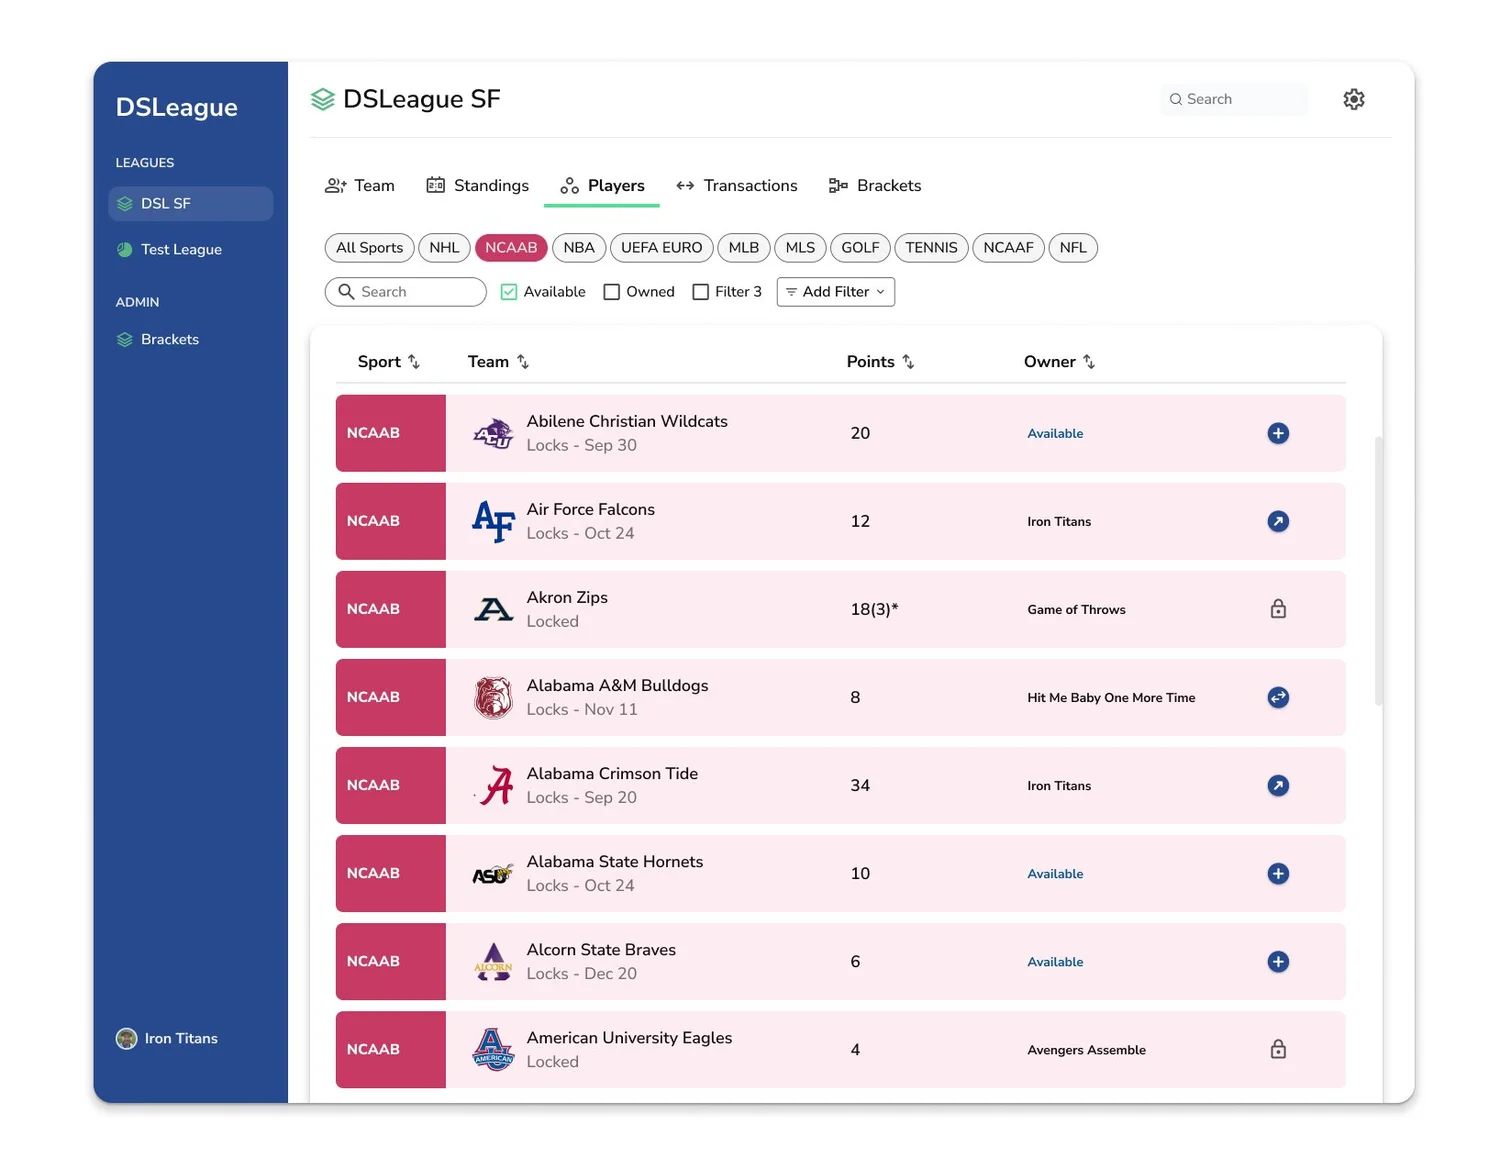This screenshot has height=1160, width=1500.
Task: Click the Alabama Crimson Tide team logo
Action: click(x=493, y=785)
